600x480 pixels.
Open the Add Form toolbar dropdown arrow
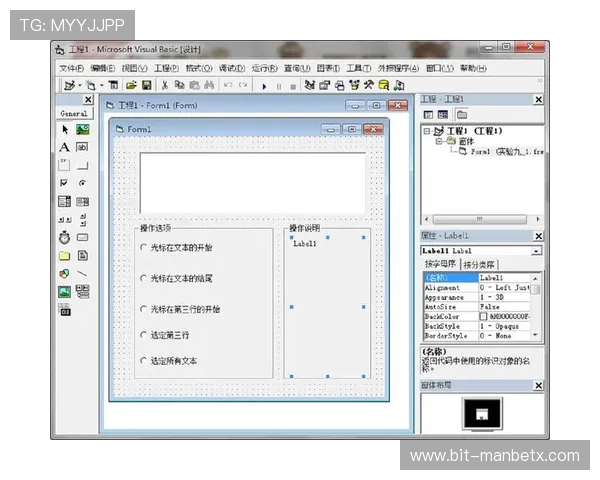point(101,85)
